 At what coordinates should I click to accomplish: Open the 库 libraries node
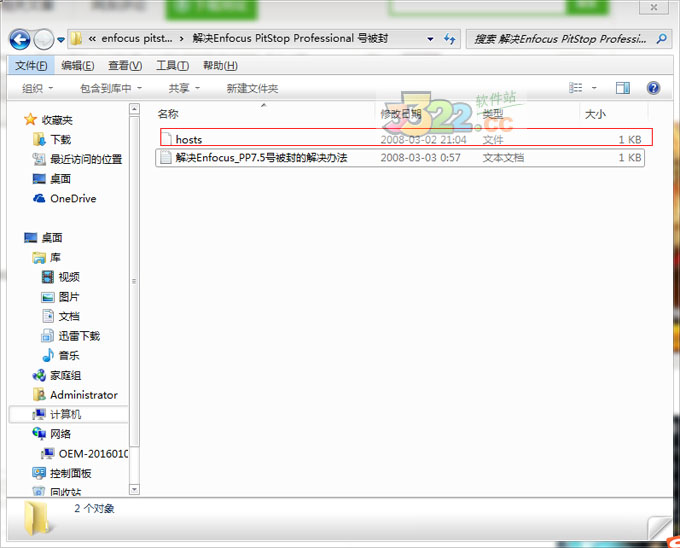click(55, 258)
